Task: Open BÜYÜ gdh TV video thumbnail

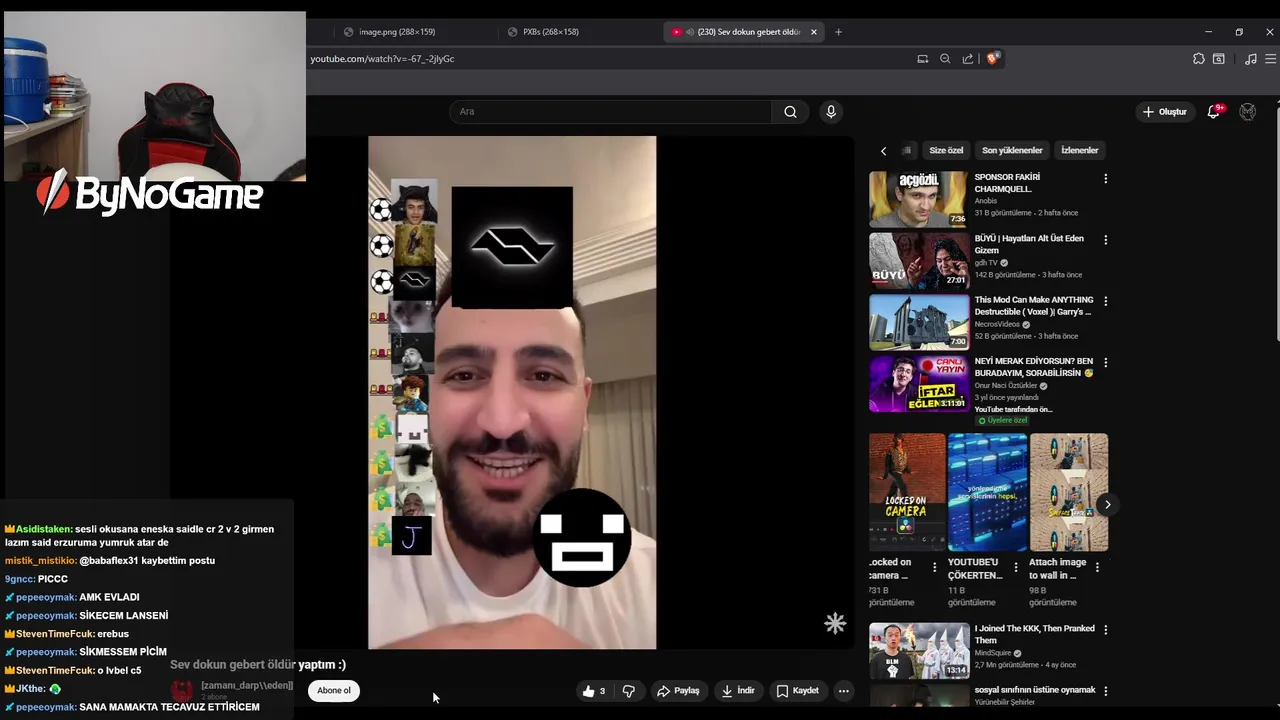Action: (x=919, y=260)
